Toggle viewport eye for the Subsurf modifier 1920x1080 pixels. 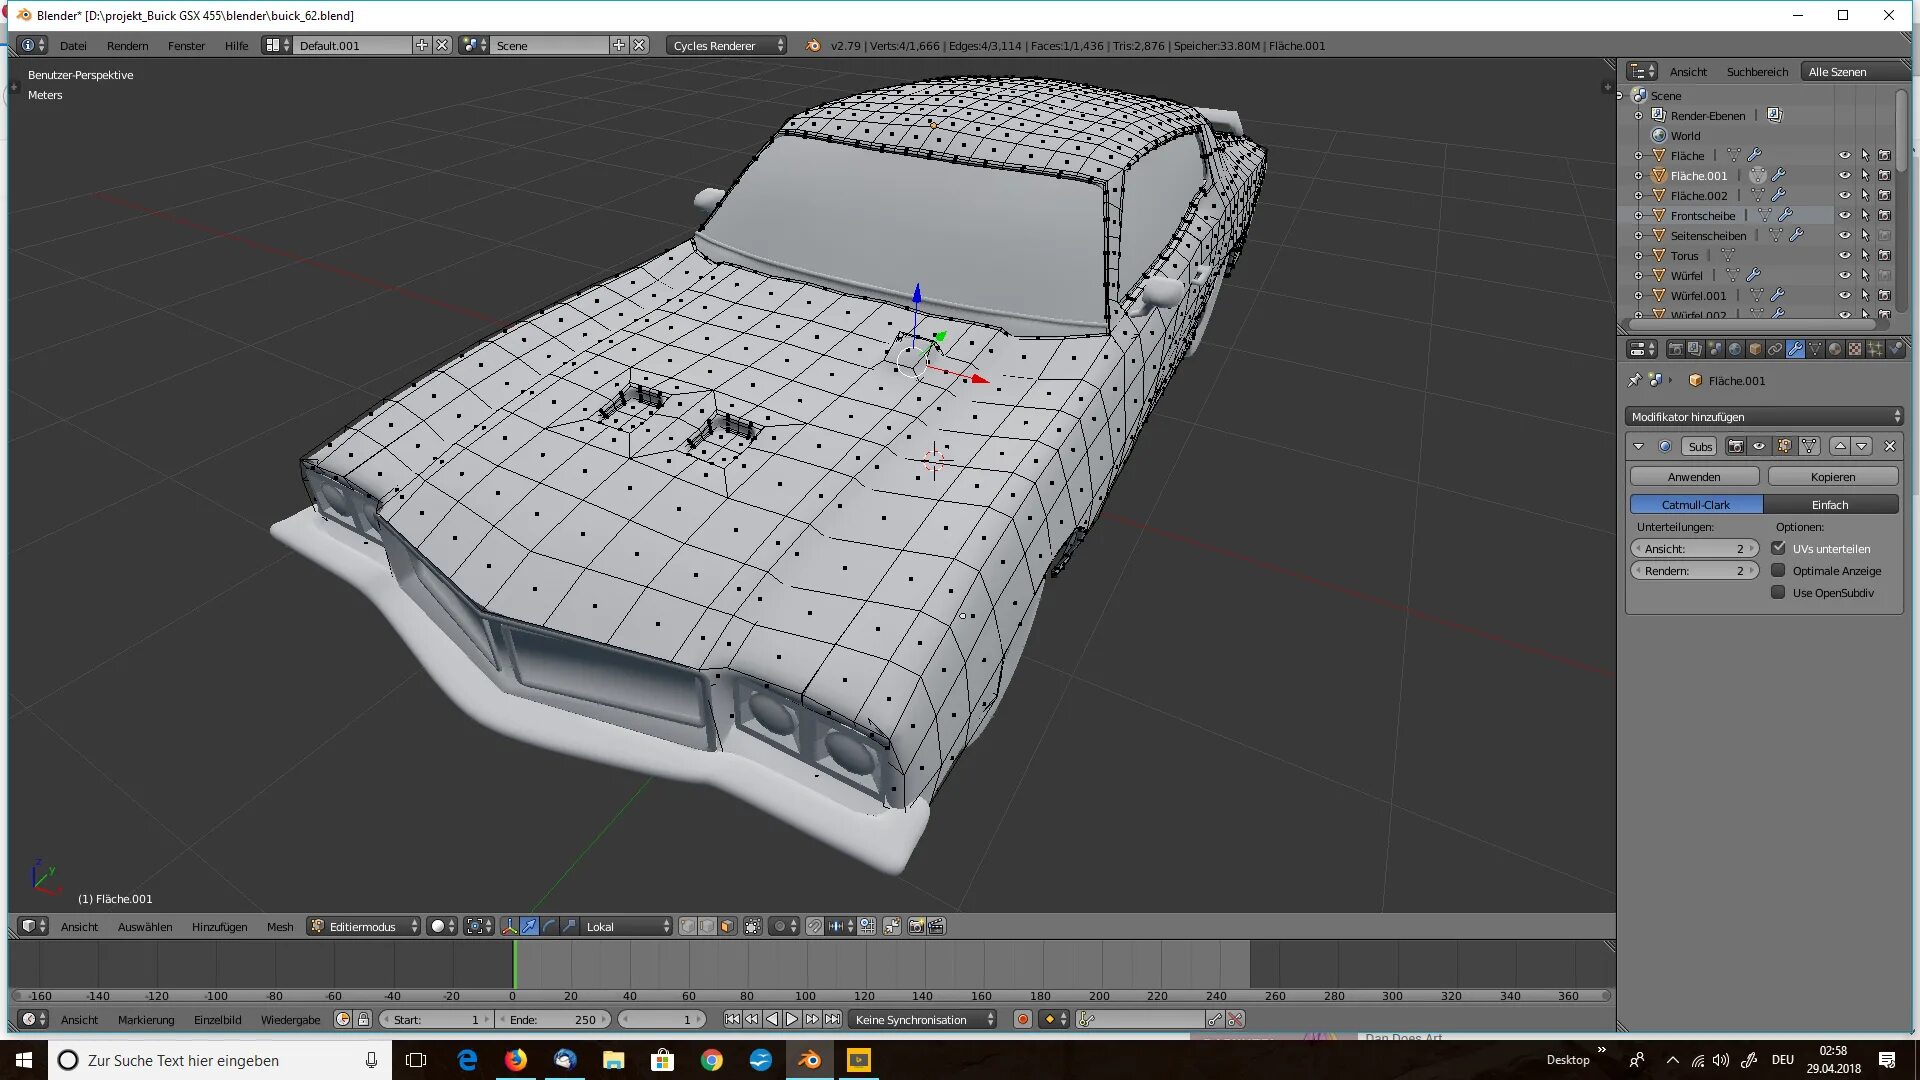1759,446
